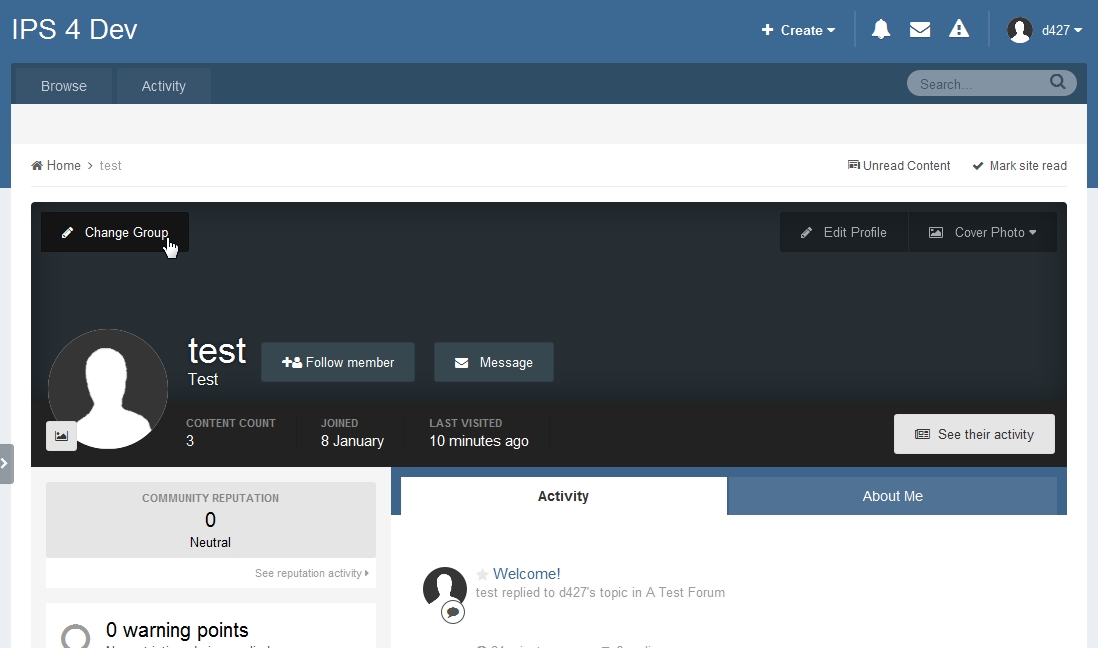Click the Change Group button

(x=114, y=232)
